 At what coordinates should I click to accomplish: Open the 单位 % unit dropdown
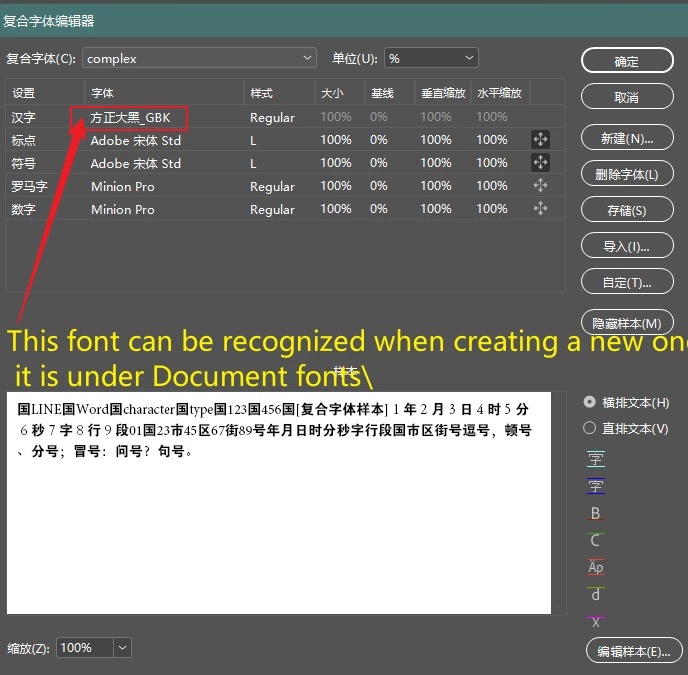[x=431, y=58]
